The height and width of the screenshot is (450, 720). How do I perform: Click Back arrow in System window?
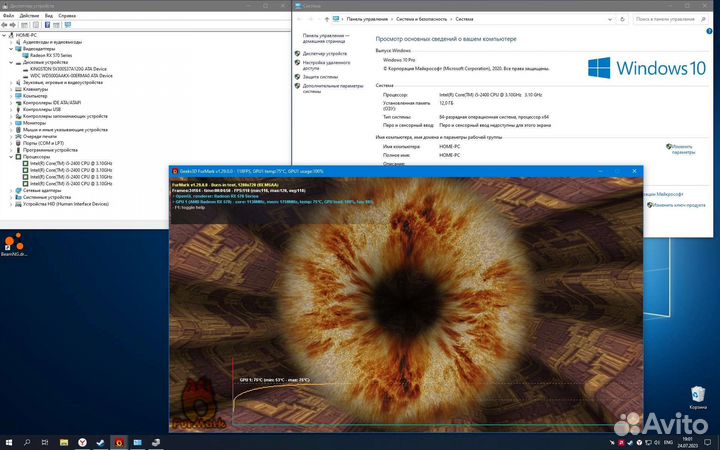(299, 19)
